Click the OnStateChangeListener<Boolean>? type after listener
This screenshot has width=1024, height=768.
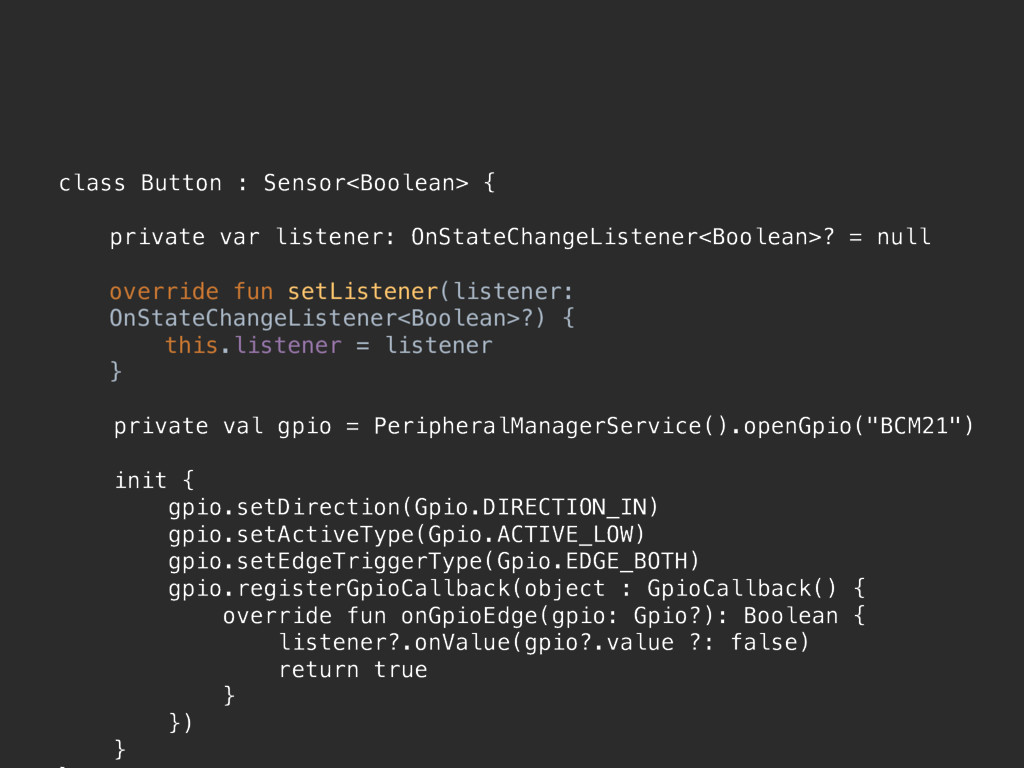(622, 237)
